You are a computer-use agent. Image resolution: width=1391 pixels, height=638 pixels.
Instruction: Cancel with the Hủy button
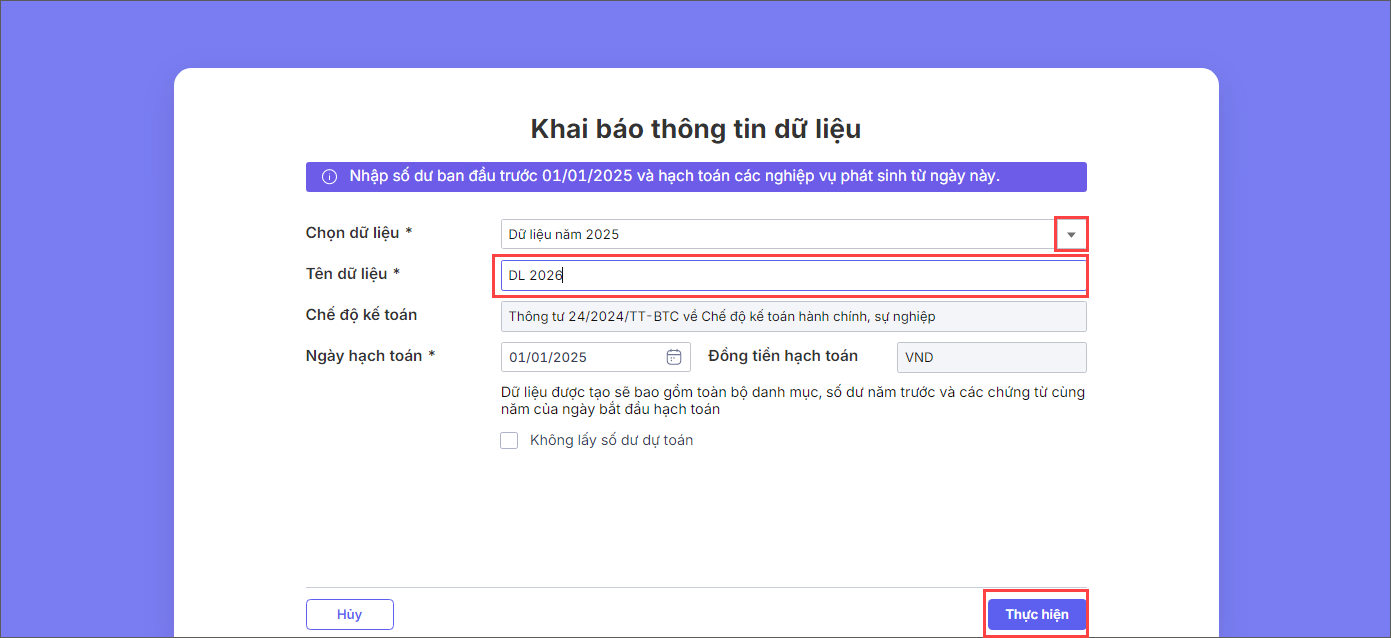tap(349, 614)
